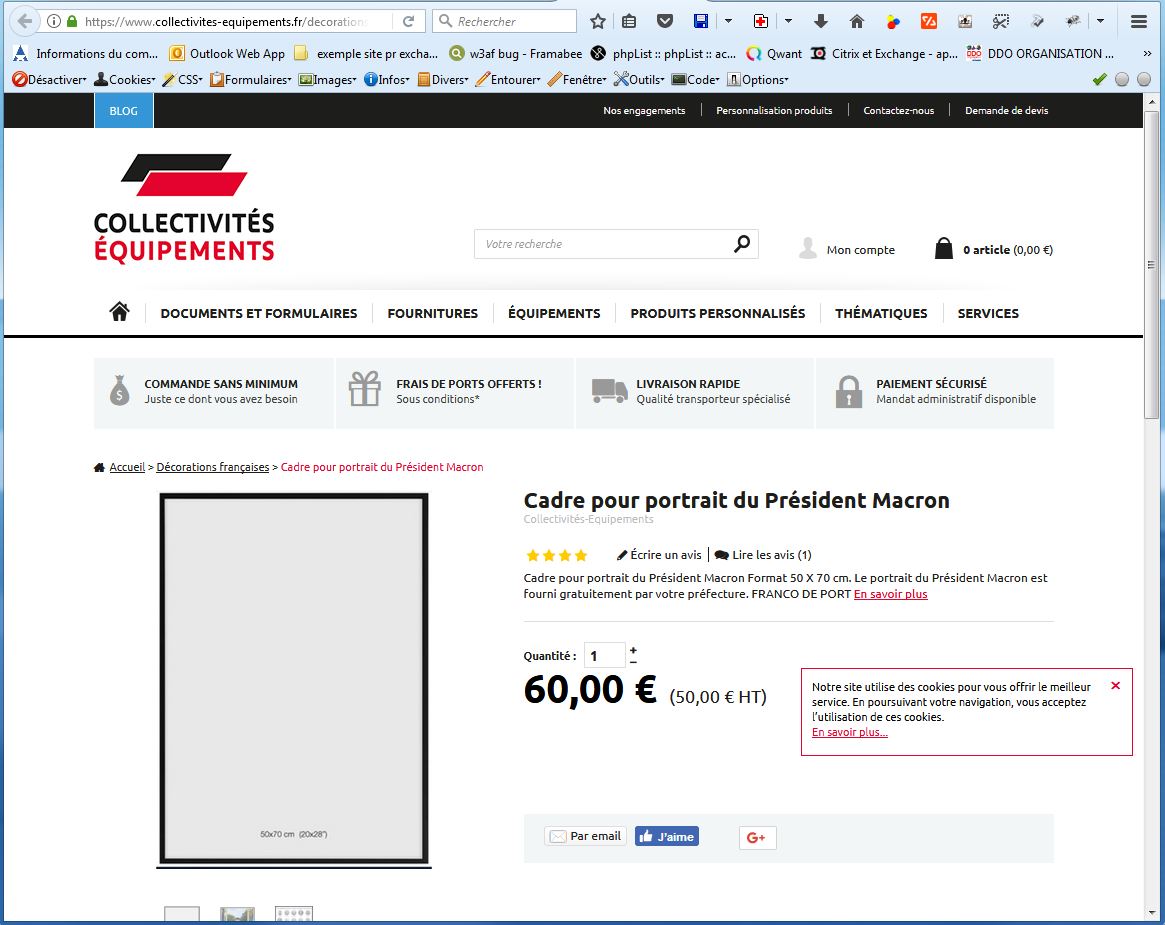
Task: Click the Mon compte user icon
Action: 808,248
